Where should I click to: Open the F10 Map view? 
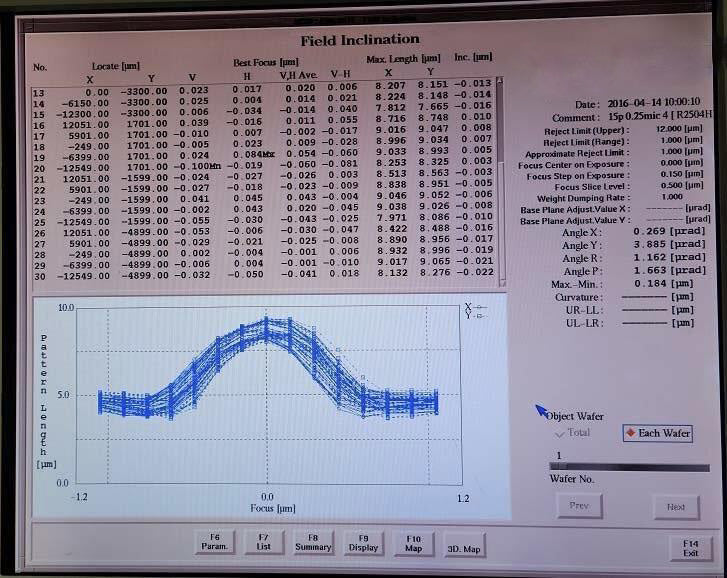click(414, 542)
